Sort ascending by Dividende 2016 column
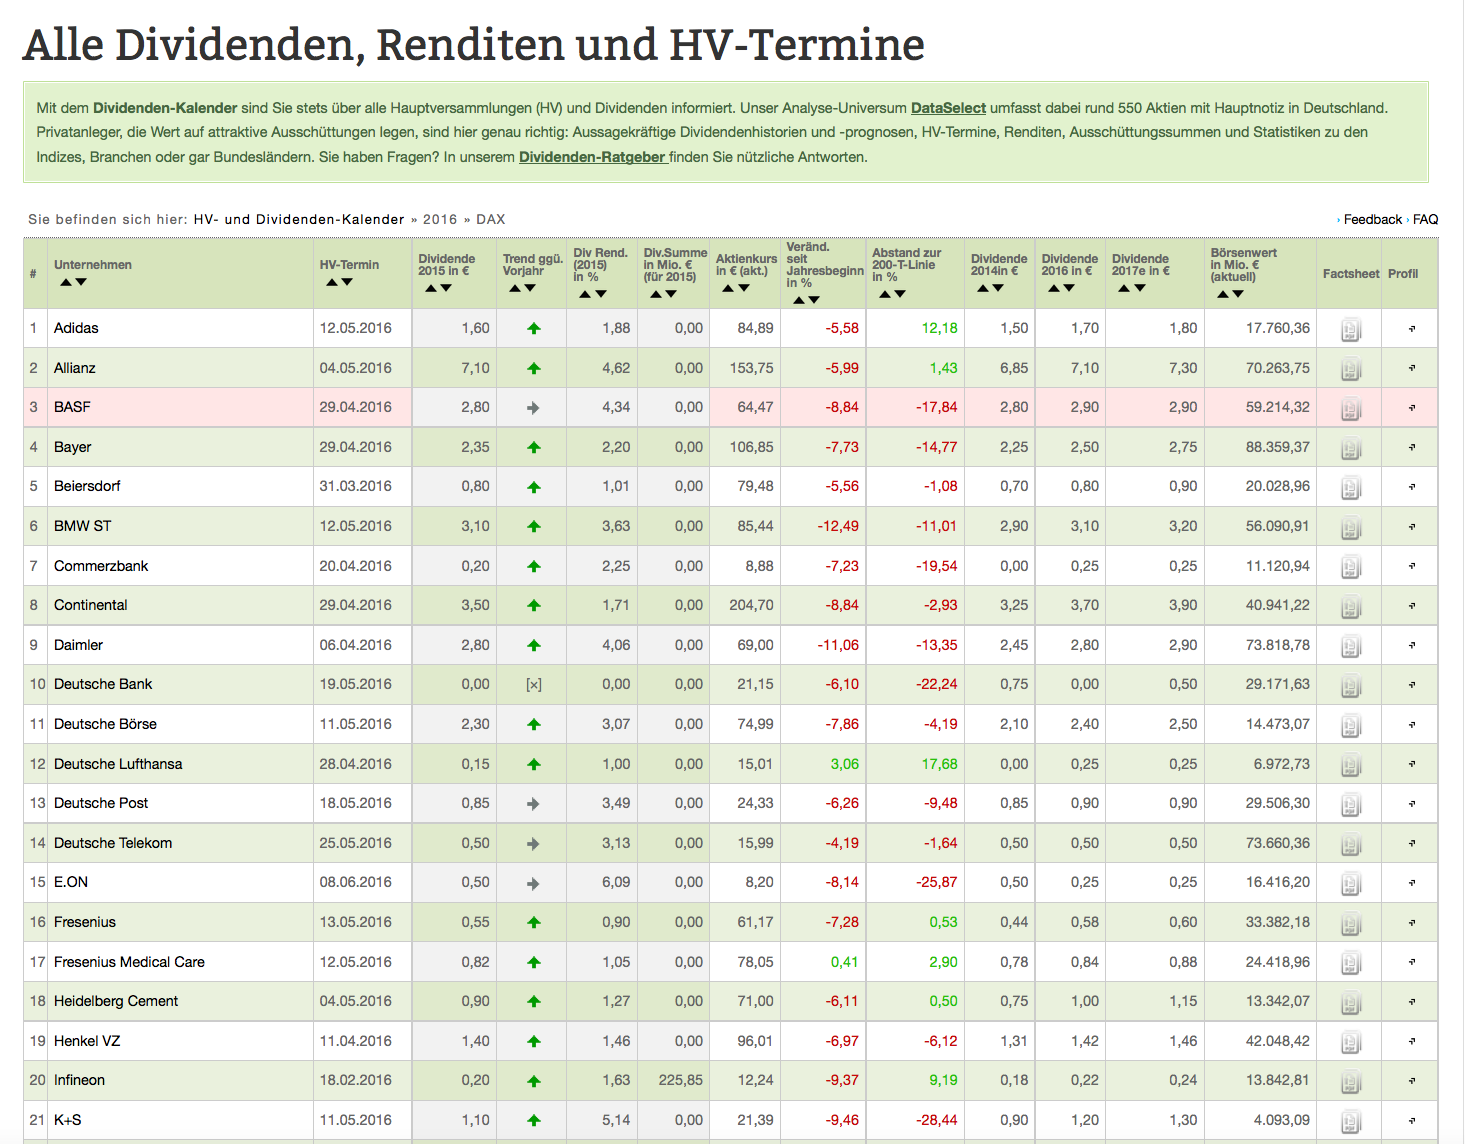1465x1144 pixels. [1054, 288]
